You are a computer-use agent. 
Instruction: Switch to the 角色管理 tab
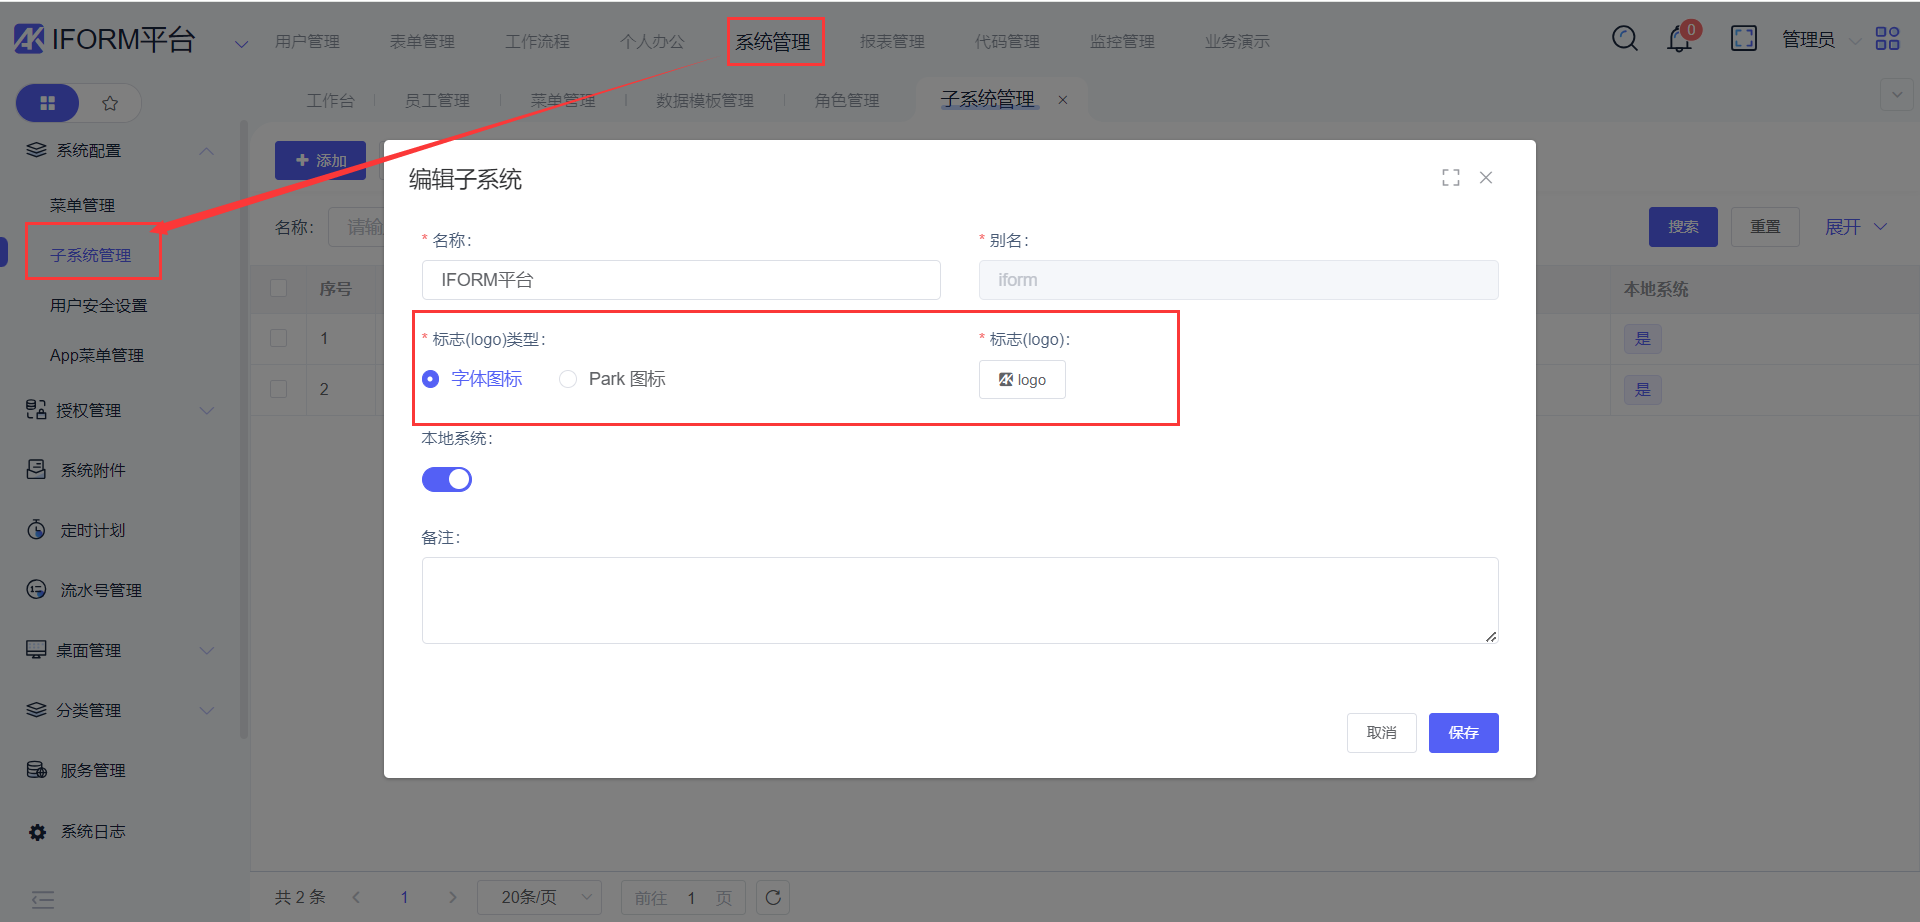[x=846, y=101]
